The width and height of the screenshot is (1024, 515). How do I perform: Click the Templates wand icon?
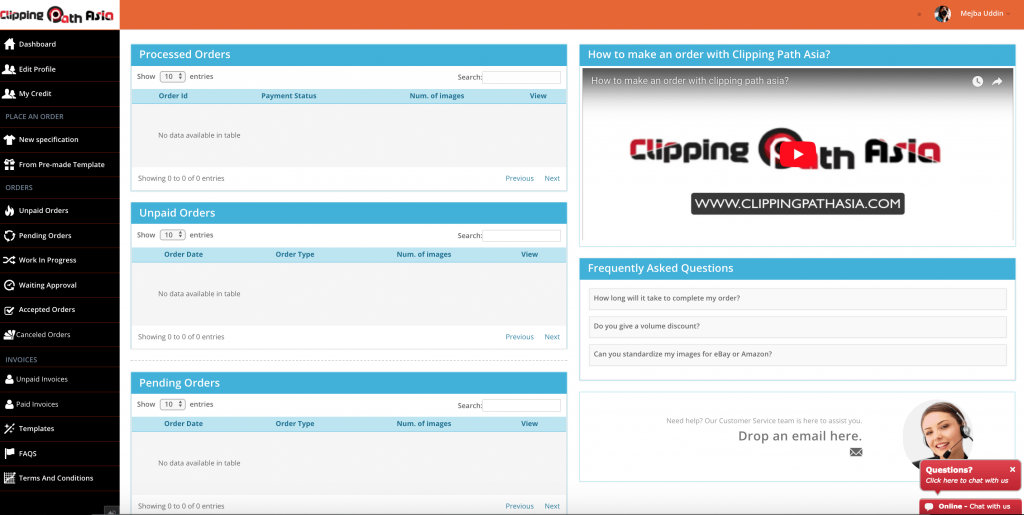tap(9, 429)
